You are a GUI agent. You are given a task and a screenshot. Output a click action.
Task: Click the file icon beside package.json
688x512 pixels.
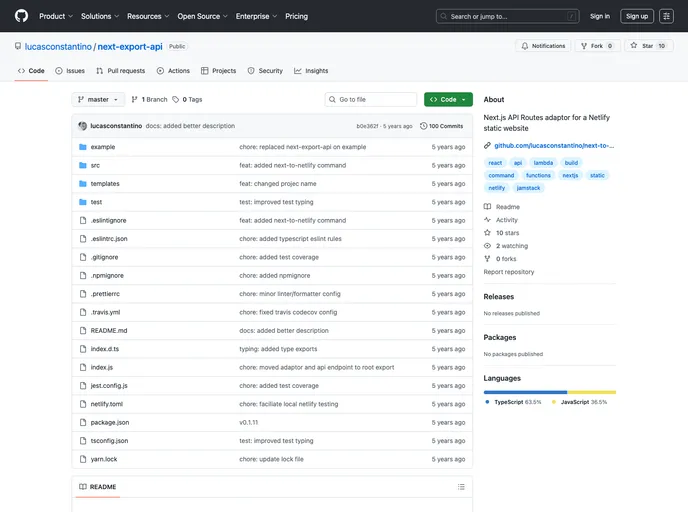pyautogui.click(x=82, y=422)
